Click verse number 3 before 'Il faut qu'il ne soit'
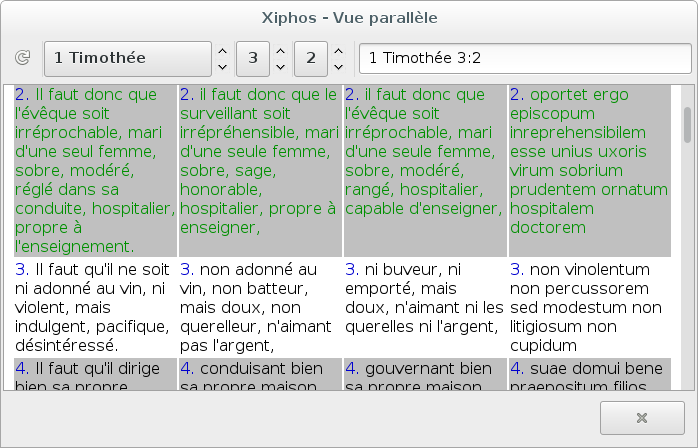The width and height of the screenshot is (698, 448). click(22, 269)
